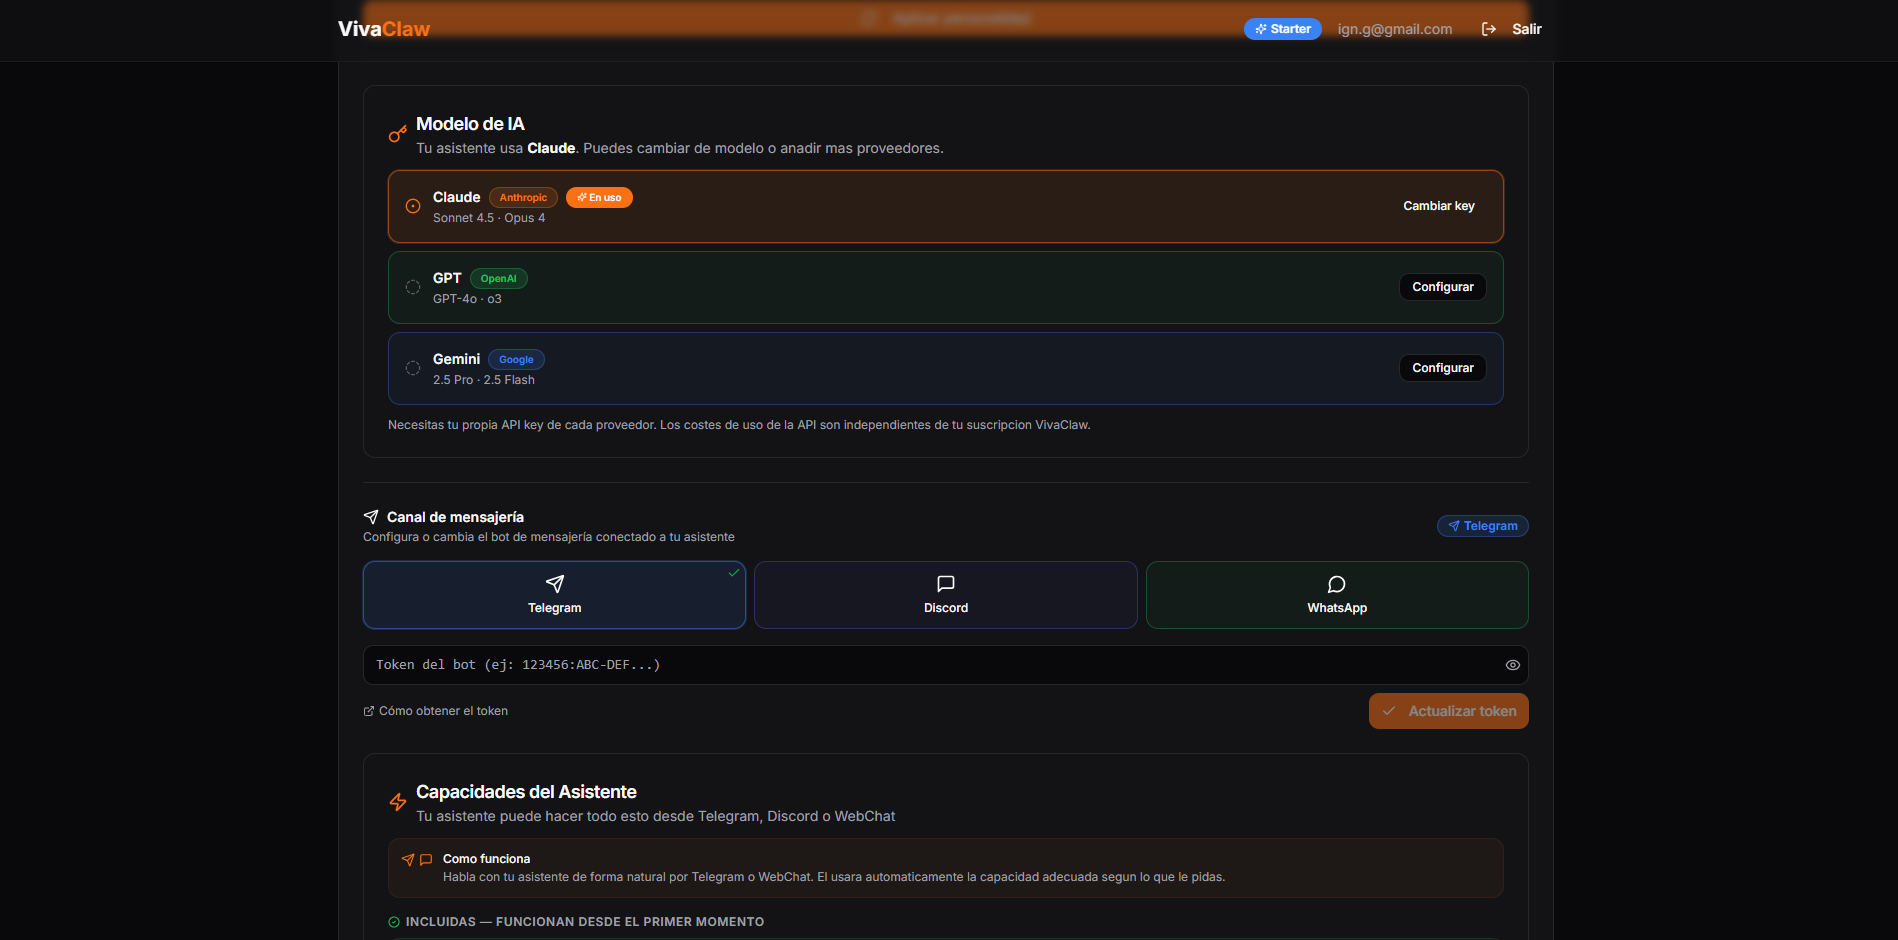This screenshot has height=940, width=1898.
Task: Click the Sonnet 4.5 · Opus 4 model text
Action: pos(489,218)
